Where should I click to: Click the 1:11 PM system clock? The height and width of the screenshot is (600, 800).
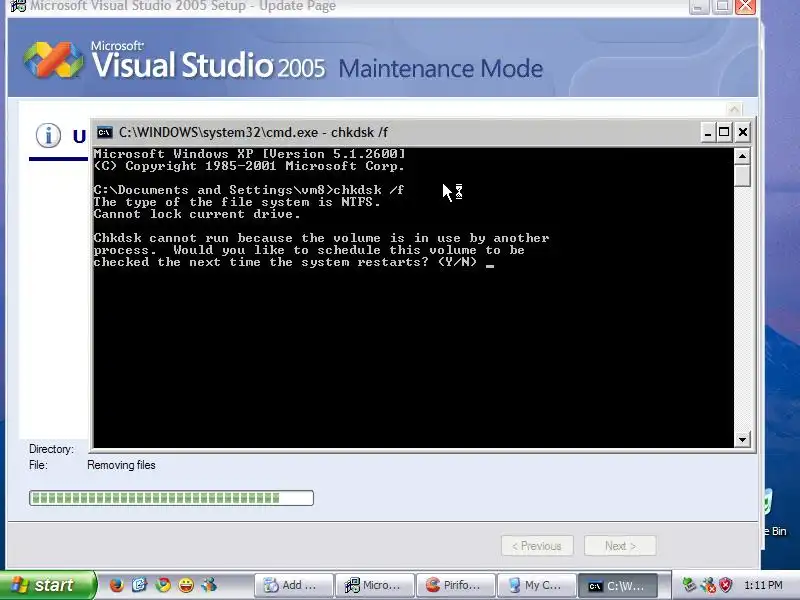763,585
